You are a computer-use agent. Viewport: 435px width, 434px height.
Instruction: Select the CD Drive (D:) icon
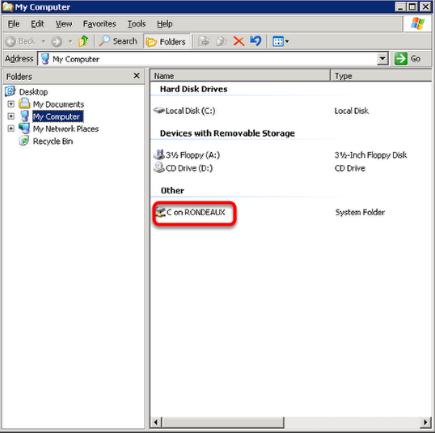pos(159,167)
